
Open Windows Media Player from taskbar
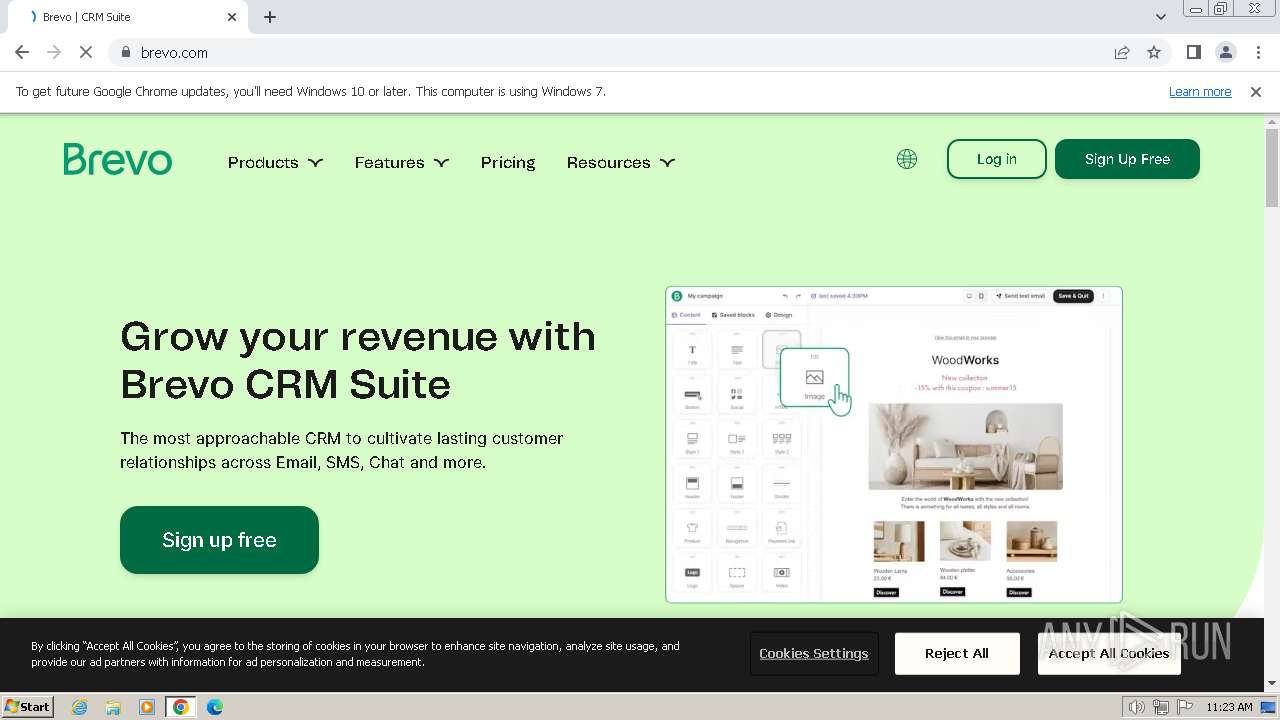[147, 707]
